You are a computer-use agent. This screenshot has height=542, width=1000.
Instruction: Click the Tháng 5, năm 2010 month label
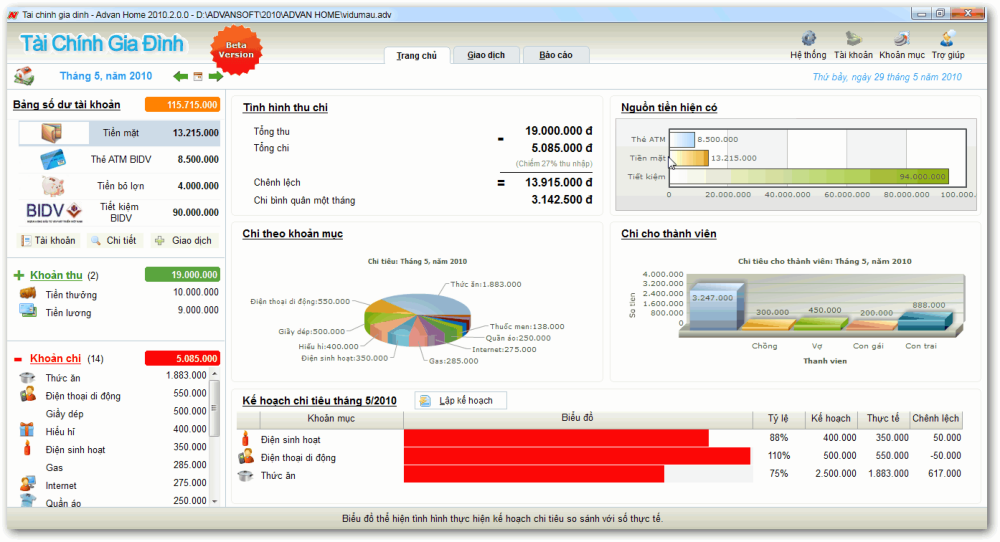[x=106, y=76]
